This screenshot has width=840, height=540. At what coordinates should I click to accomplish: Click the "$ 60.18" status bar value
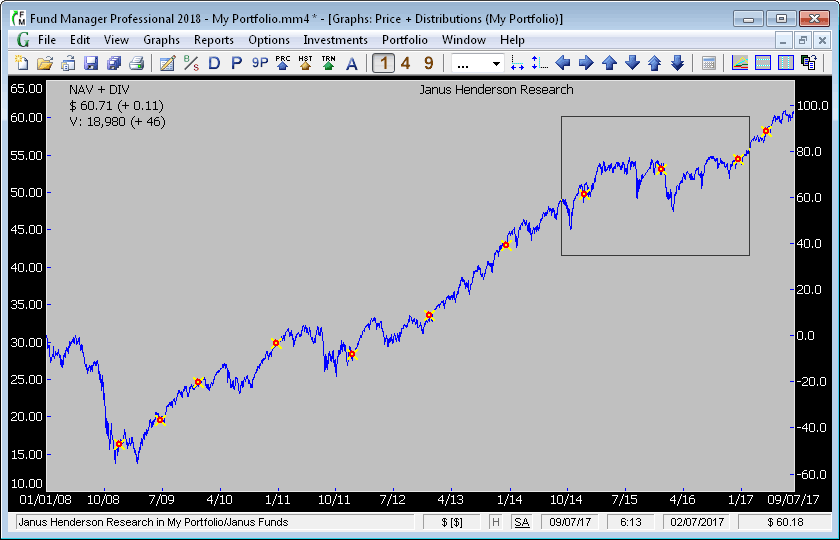click(785, 522)
